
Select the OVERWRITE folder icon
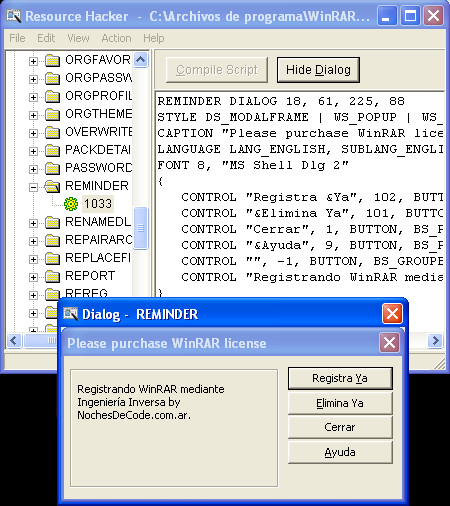coord(52,132)
